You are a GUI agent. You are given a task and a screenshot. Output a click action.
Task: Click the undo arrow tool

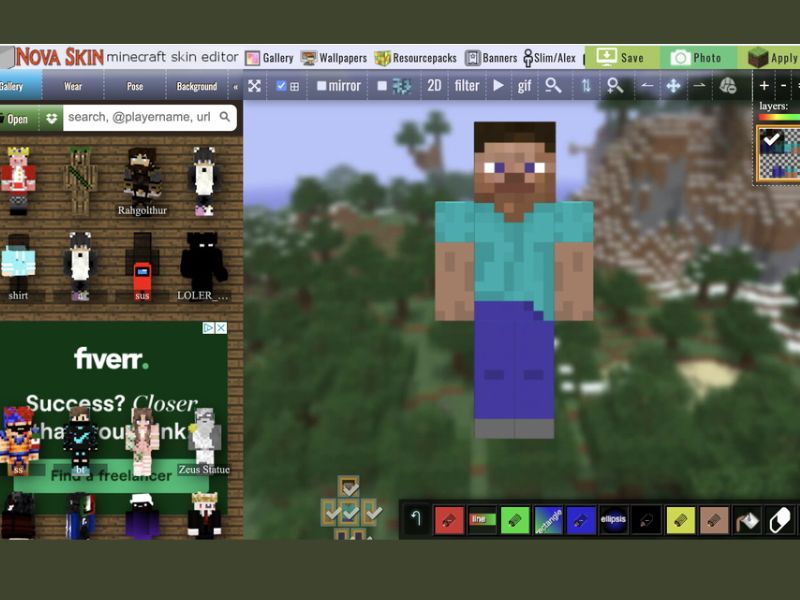coord(416,519)
